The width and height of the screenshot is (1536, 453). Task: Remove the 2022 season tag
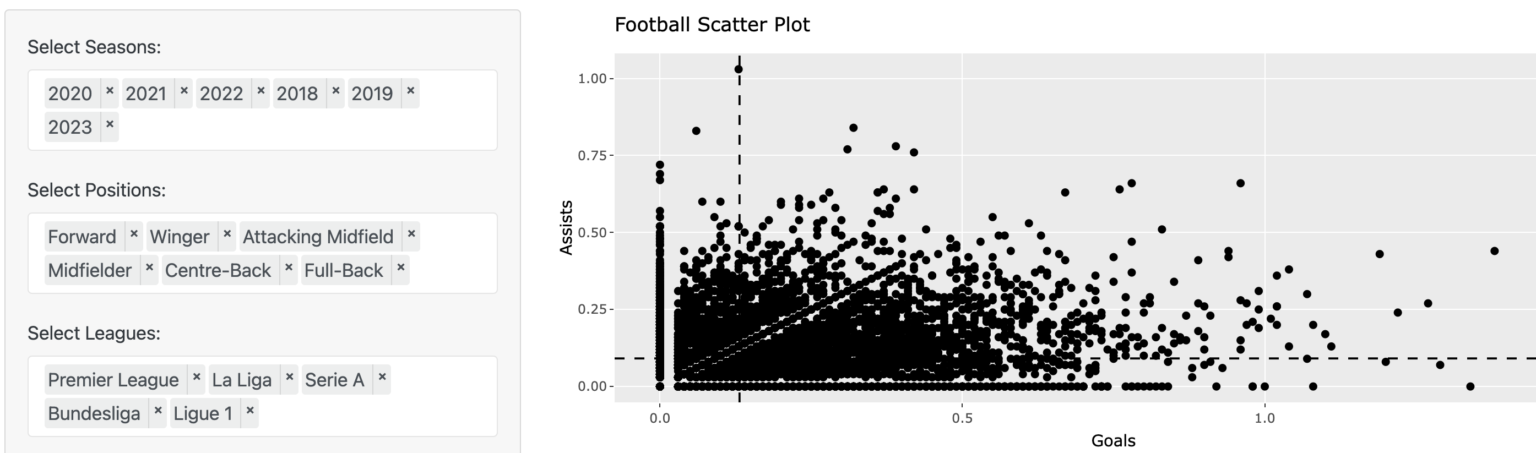pos(261,91)
